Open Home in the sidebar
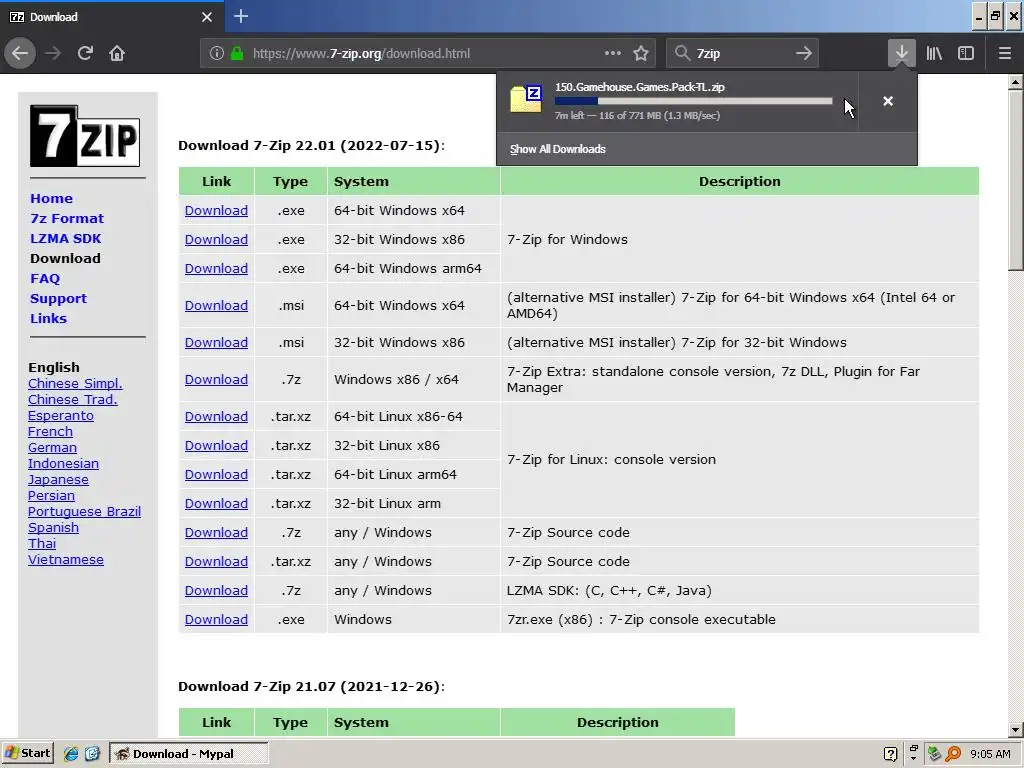This screenshot has width=1024, height=768. (x=52, y=199)
